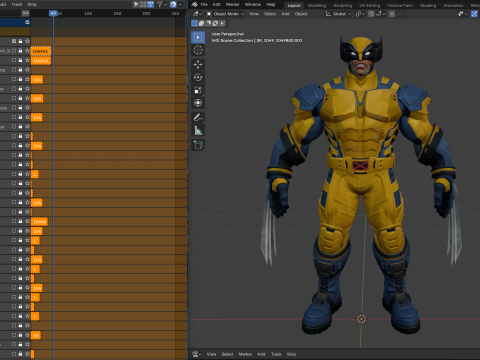Open the Track menu in top NLA header
The height and width of the screenshot is (360, 480).
pos(17,4)
